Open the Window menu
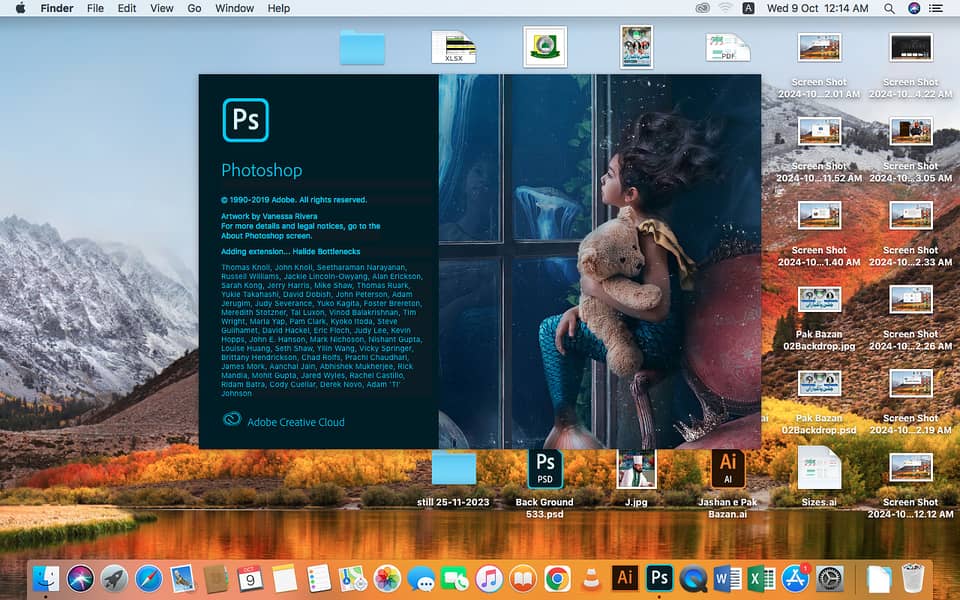This screenshot has height=600, width=960. [x=234, y=8]
